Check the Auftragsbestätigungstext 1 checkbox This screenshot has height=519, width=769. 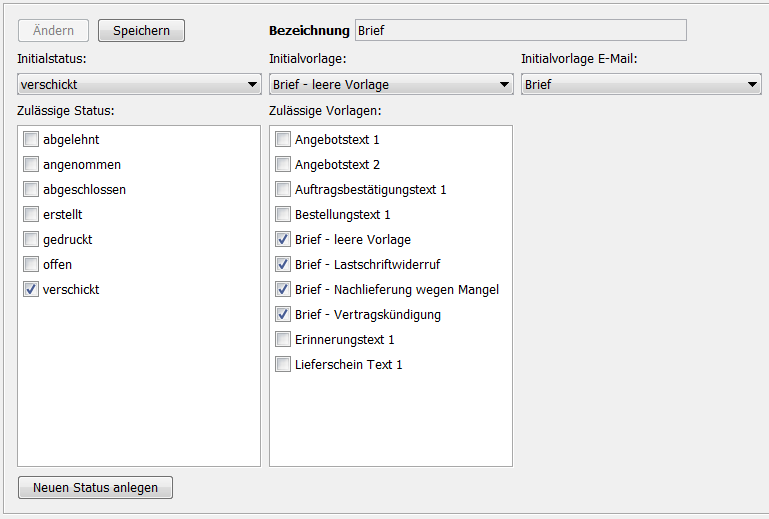(x=284, y=190)
